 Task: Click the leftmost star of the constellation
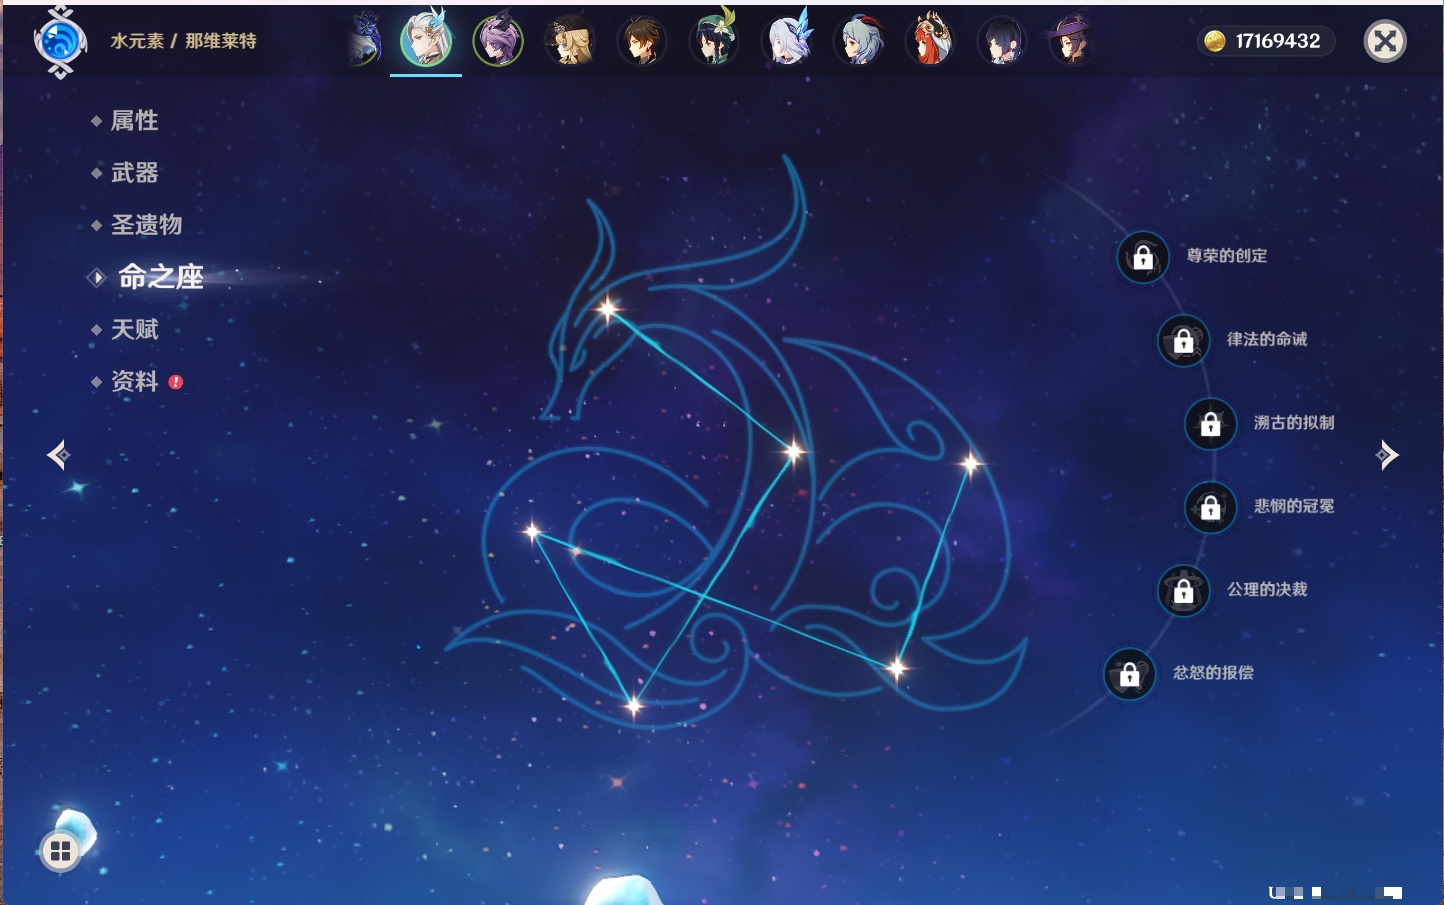click(x=532, y=531)
